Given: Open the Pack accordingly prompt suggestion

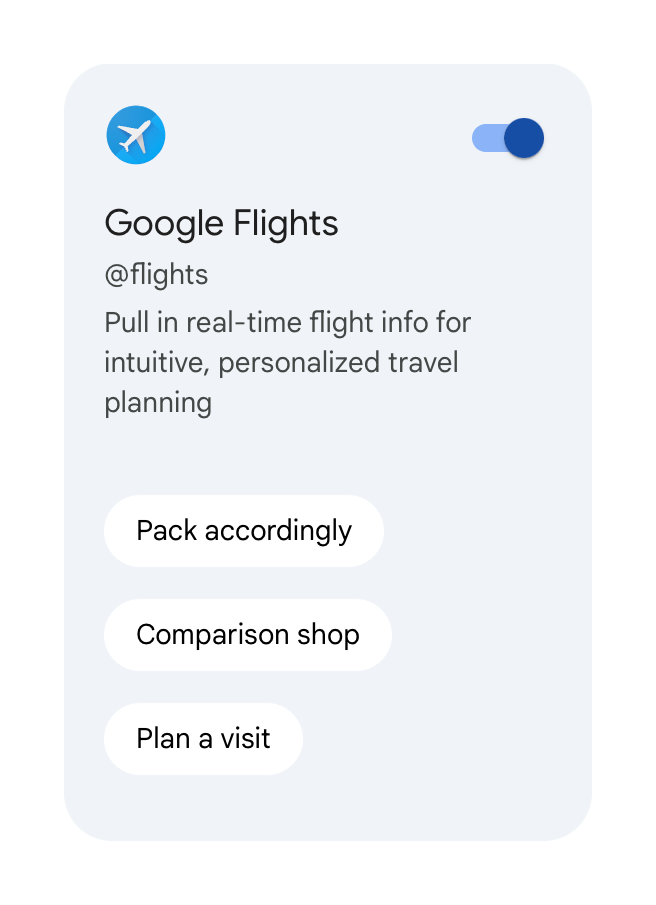Looking at the screenshot, I should pyautogui.click(x=244, y=531).
